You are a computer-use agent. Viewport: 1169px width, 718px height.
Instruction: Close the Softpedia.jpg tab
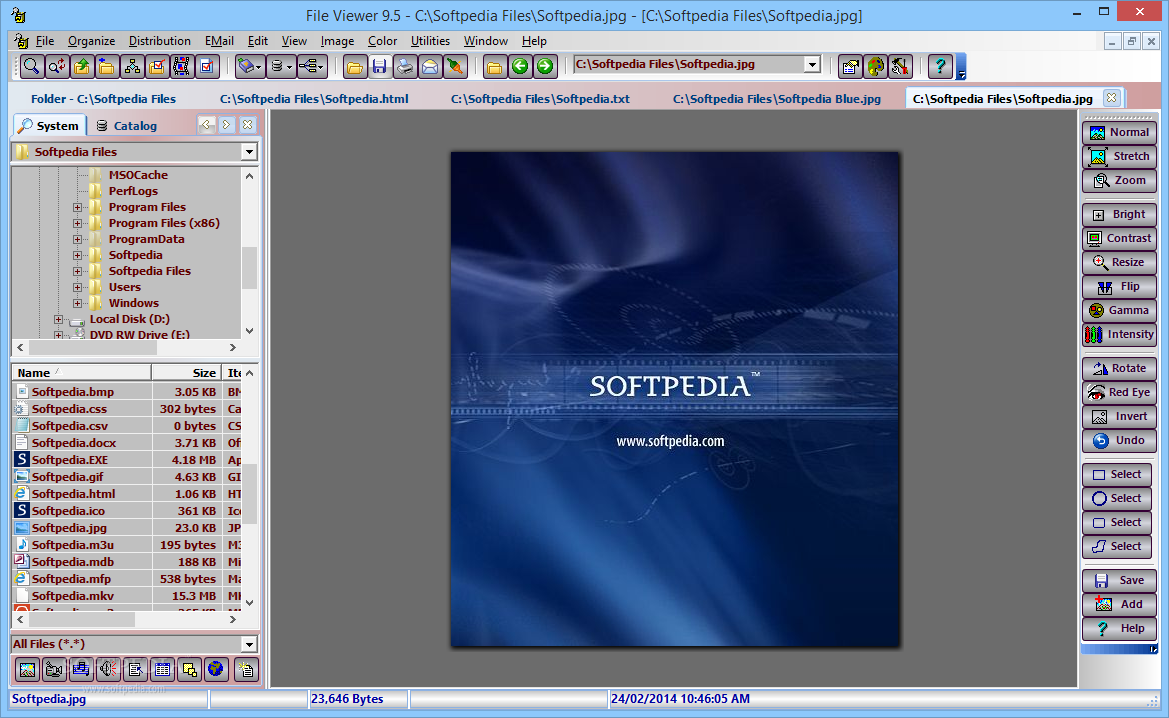tap(1112, 98)
